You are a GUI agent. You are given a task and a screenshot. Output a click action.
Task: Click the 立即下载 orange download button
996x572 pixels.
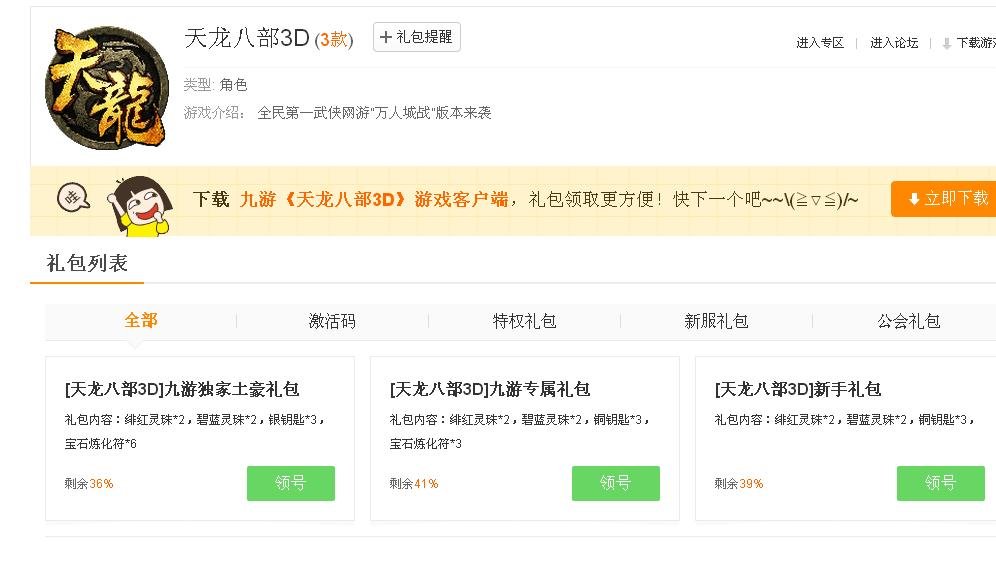pyautogui.click(x=944, y=199)
